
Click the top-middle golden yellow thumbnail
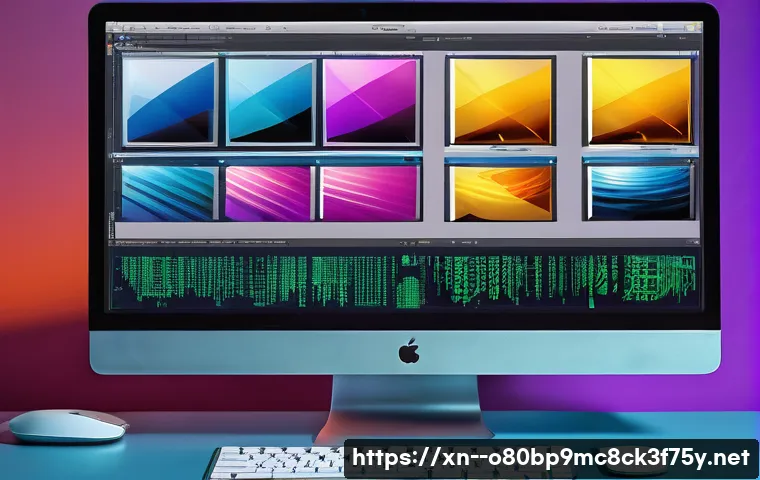coord(500,100)
